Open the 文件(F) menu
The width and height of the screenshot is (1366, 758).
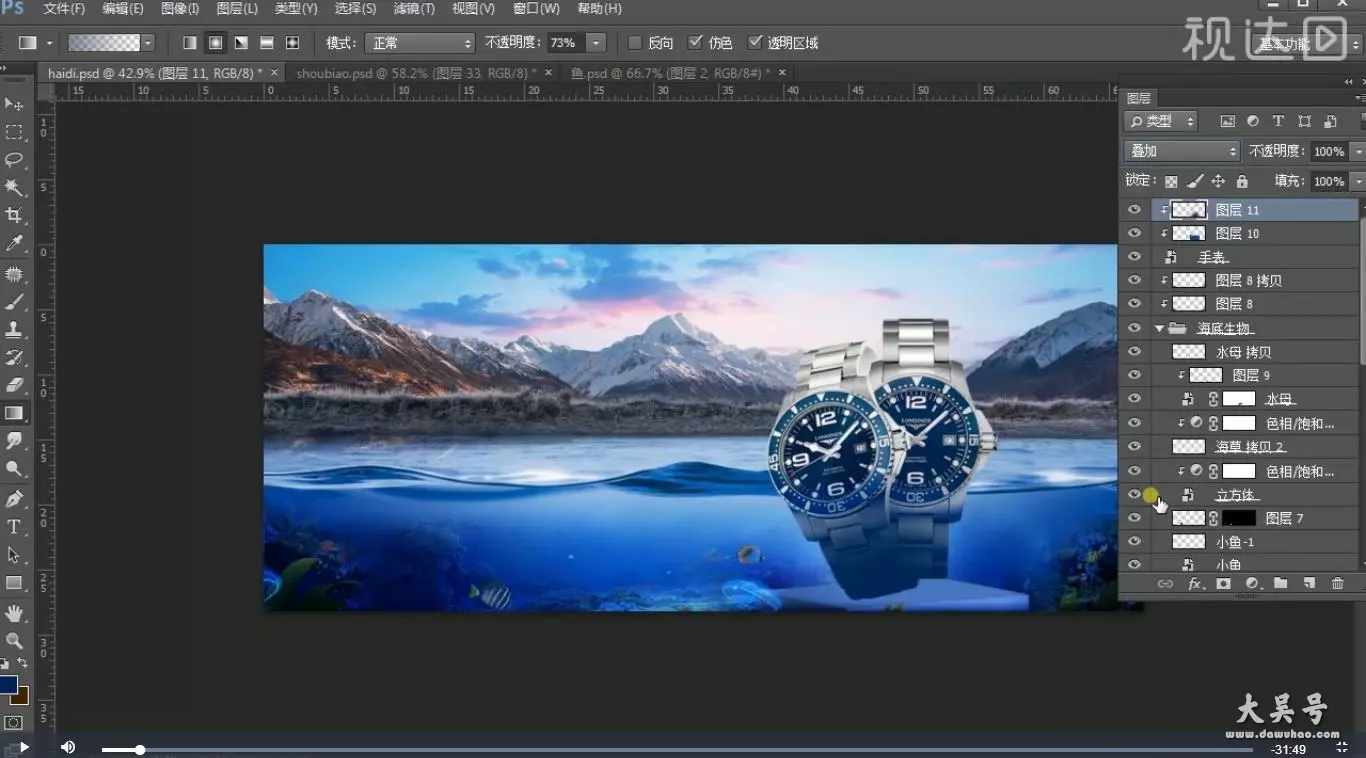(x=64, y=8)
